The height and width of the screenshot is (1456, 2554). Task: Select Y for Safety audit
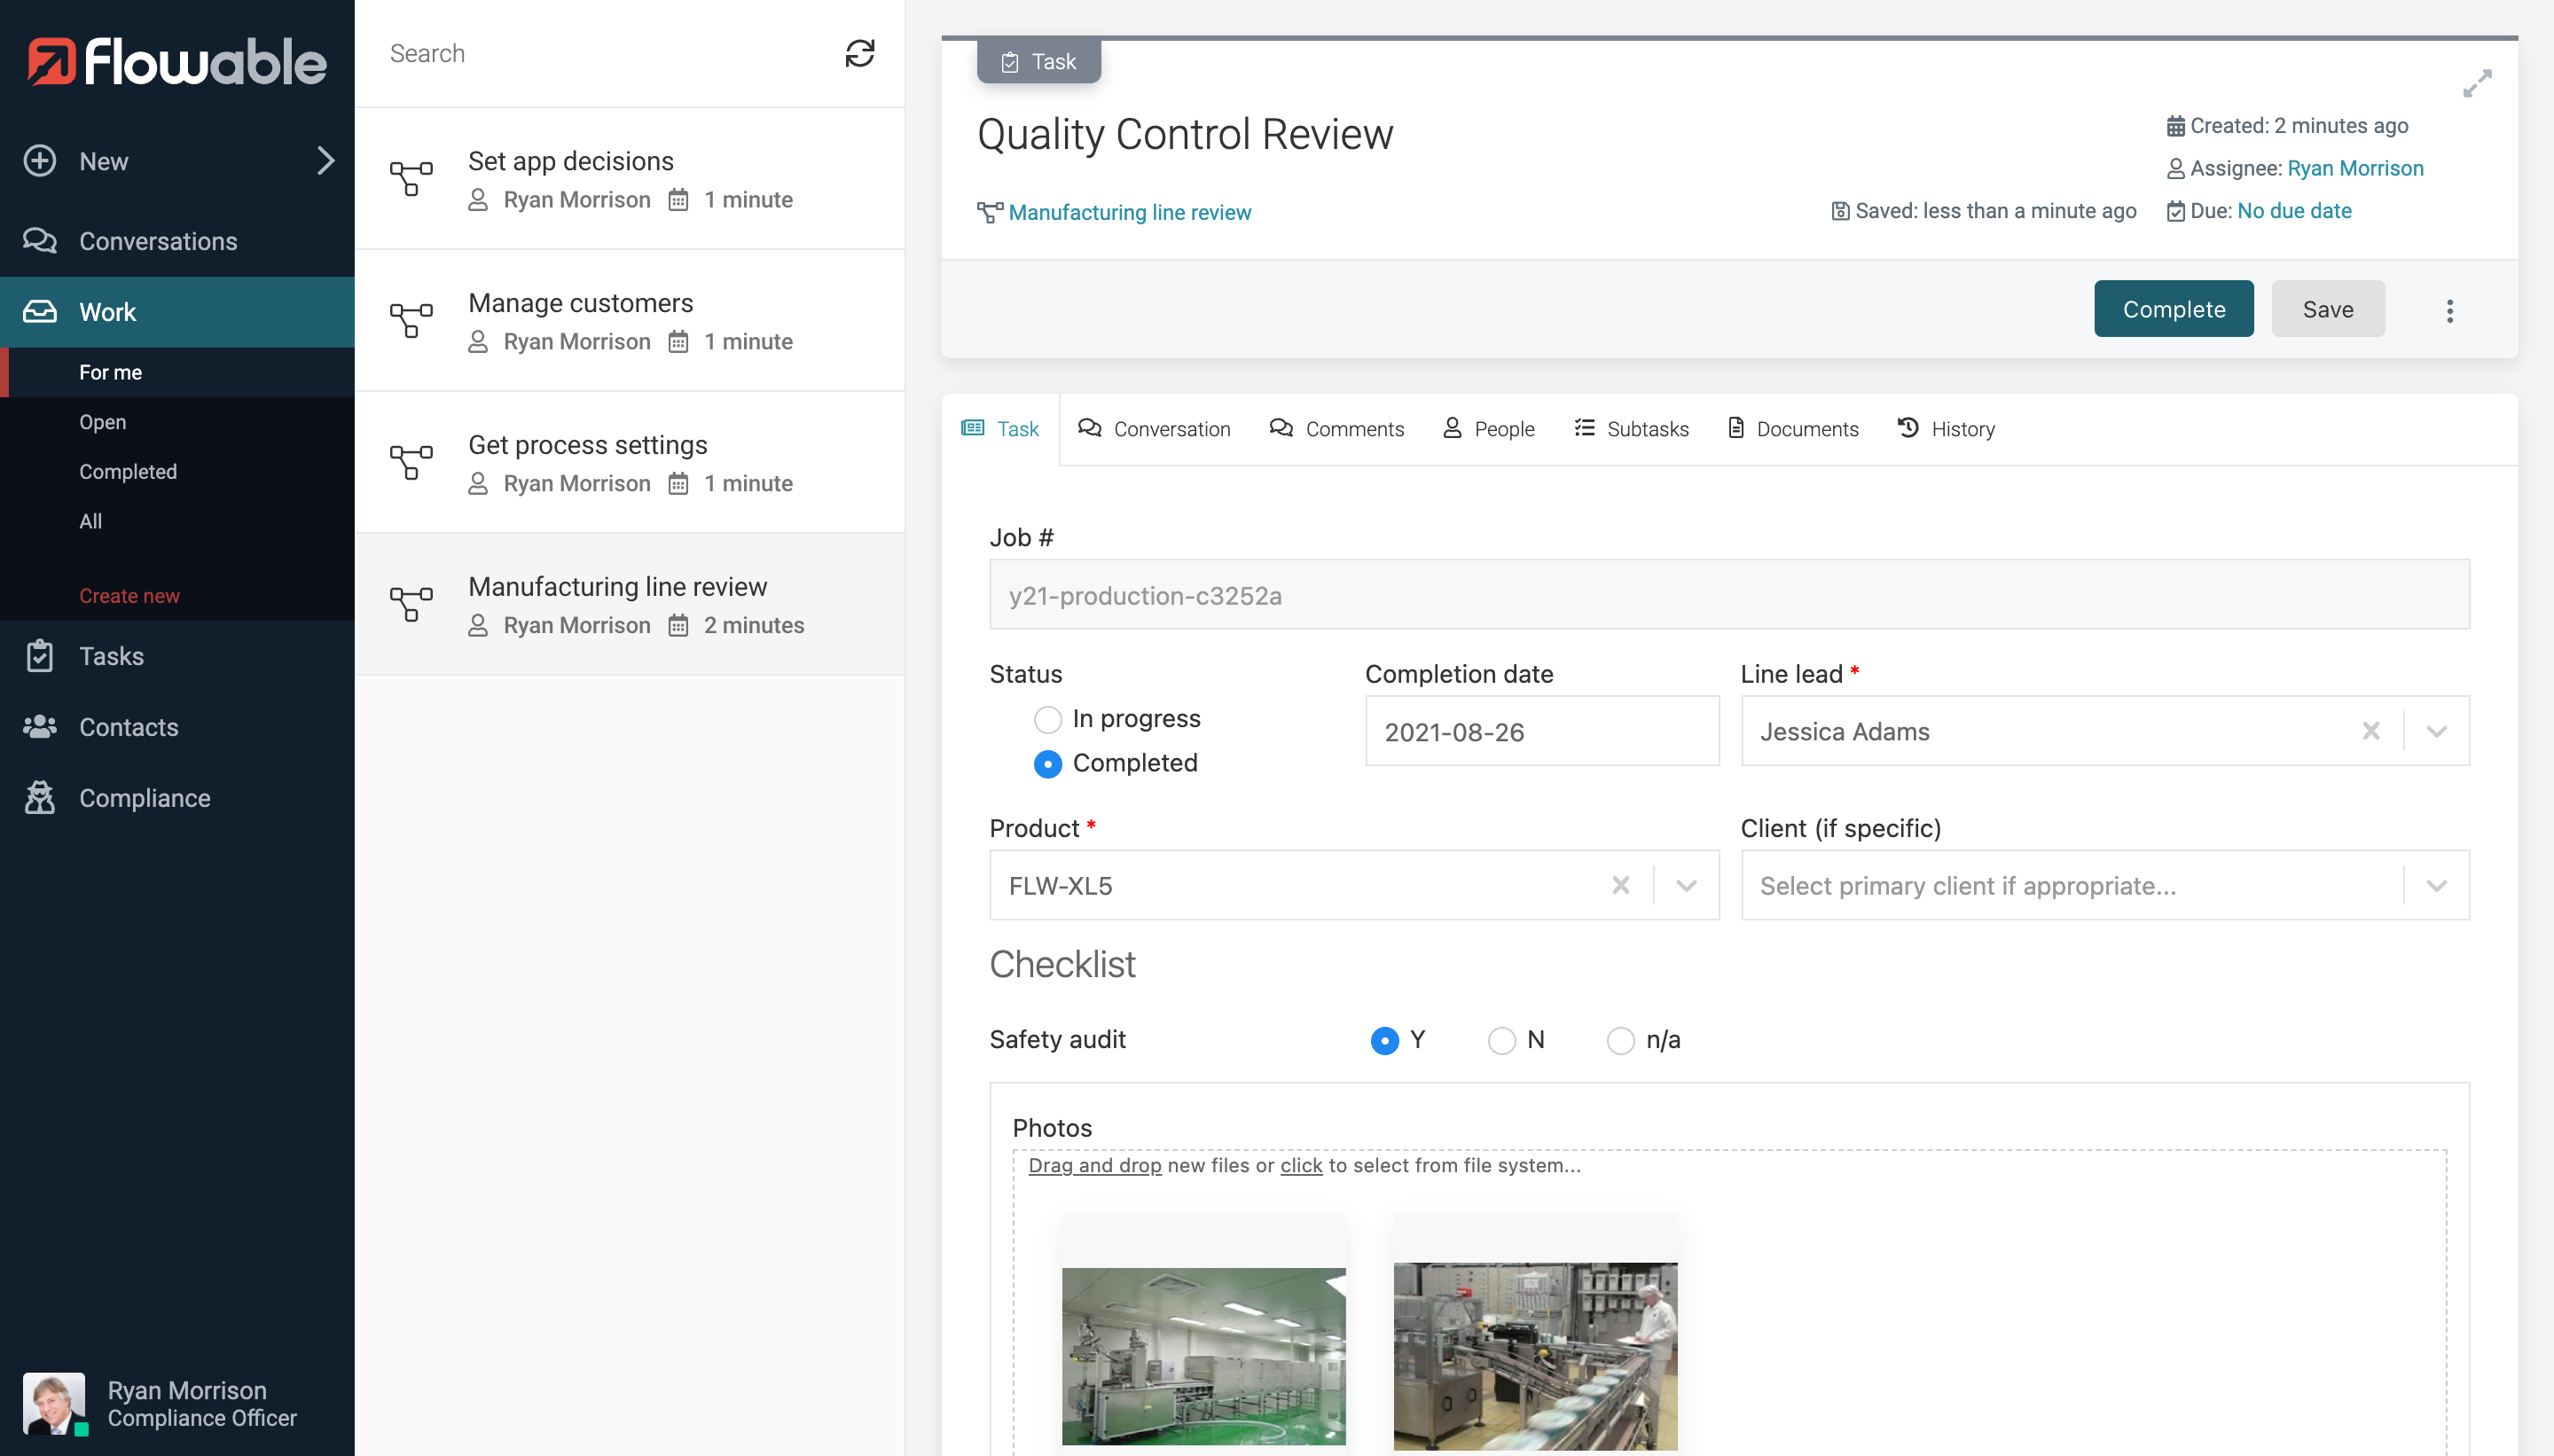1384,1041
